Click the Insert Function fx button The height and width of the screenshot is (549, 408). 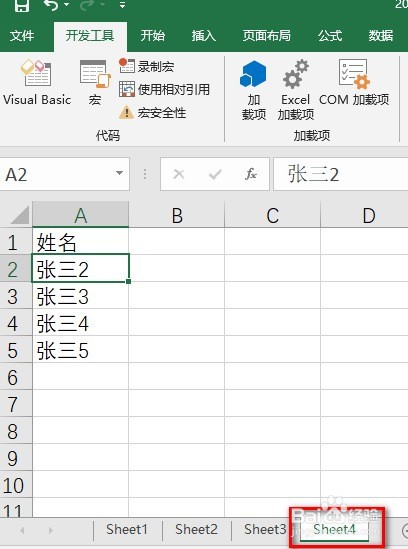(x=251, y=174)
